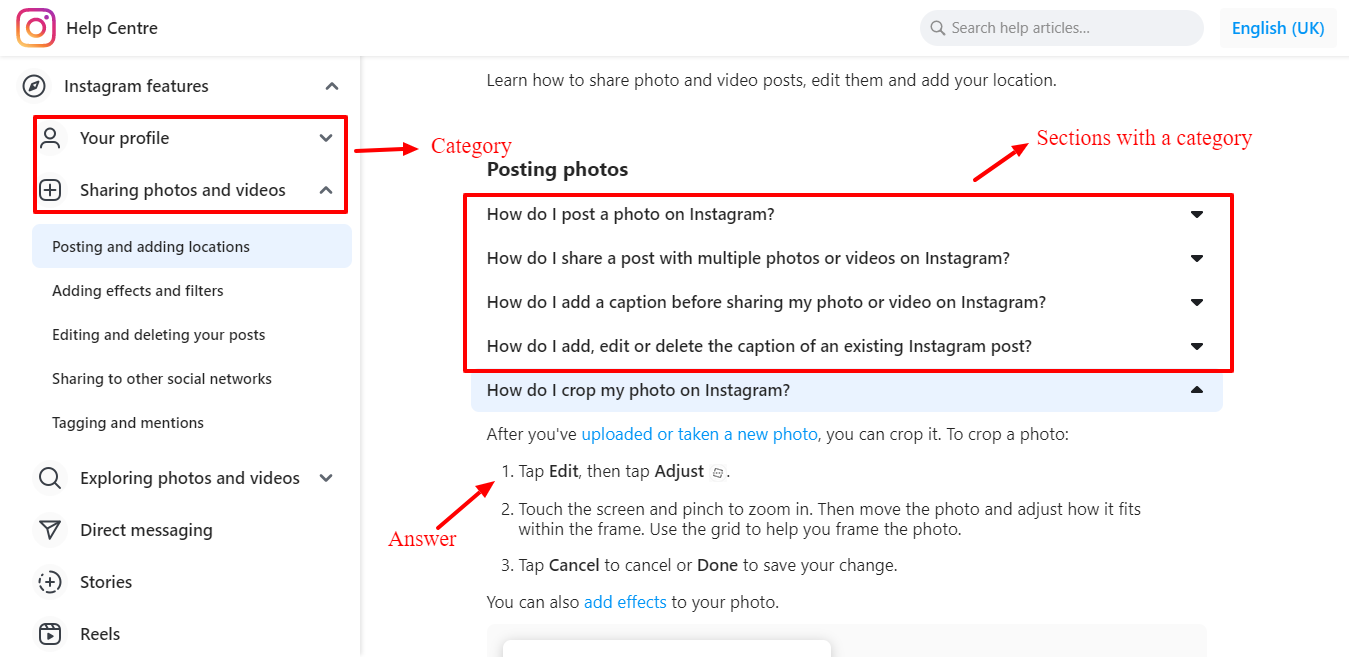Click the 'uploaded or taken a new photo' link
Screen dimensions: 1349x657
699,434
